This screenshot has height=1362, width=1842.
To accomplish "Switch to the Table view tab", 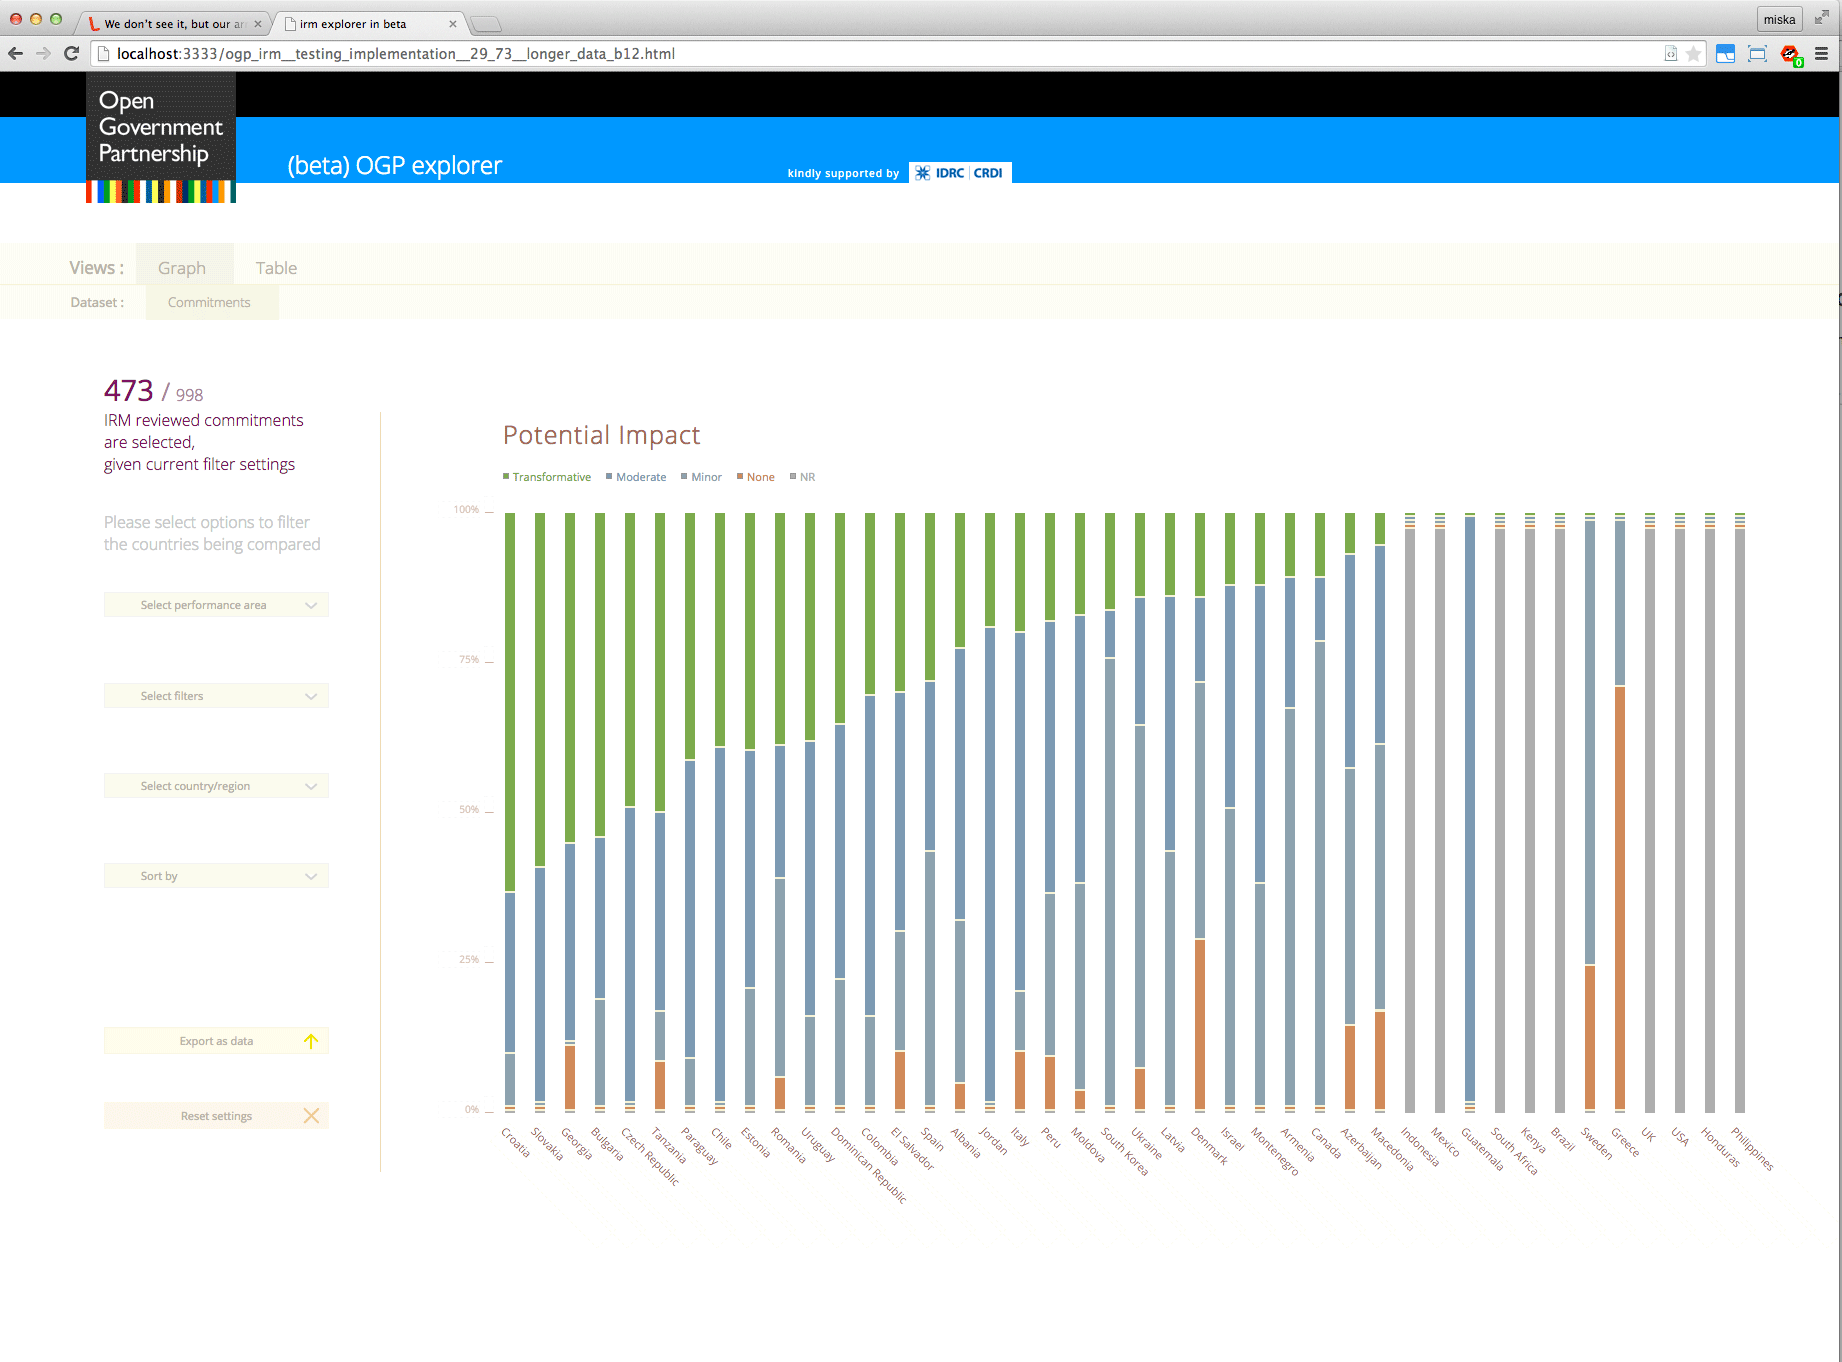I will (x=276, y=268).
